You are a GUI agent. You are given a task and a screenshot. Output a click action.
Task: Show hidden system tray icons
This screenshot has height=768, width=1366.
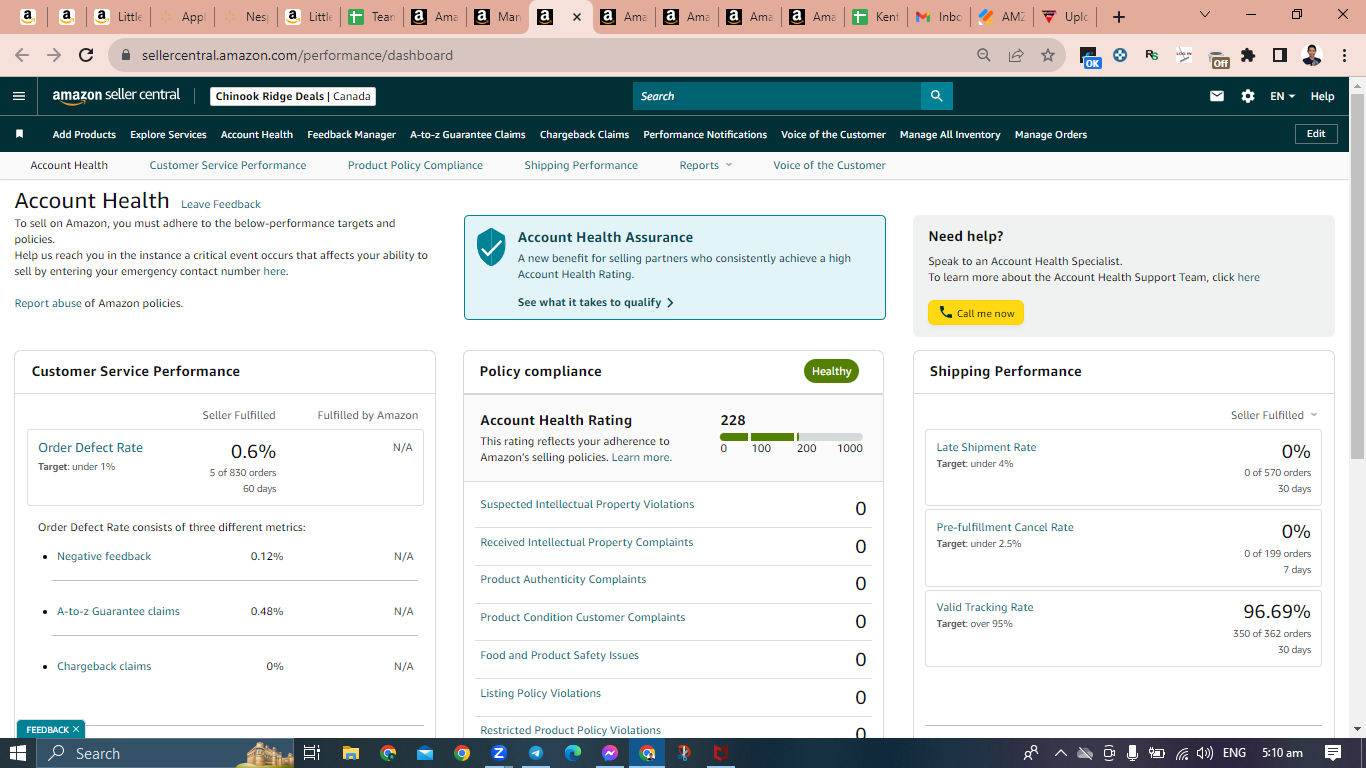(1061, 753)
